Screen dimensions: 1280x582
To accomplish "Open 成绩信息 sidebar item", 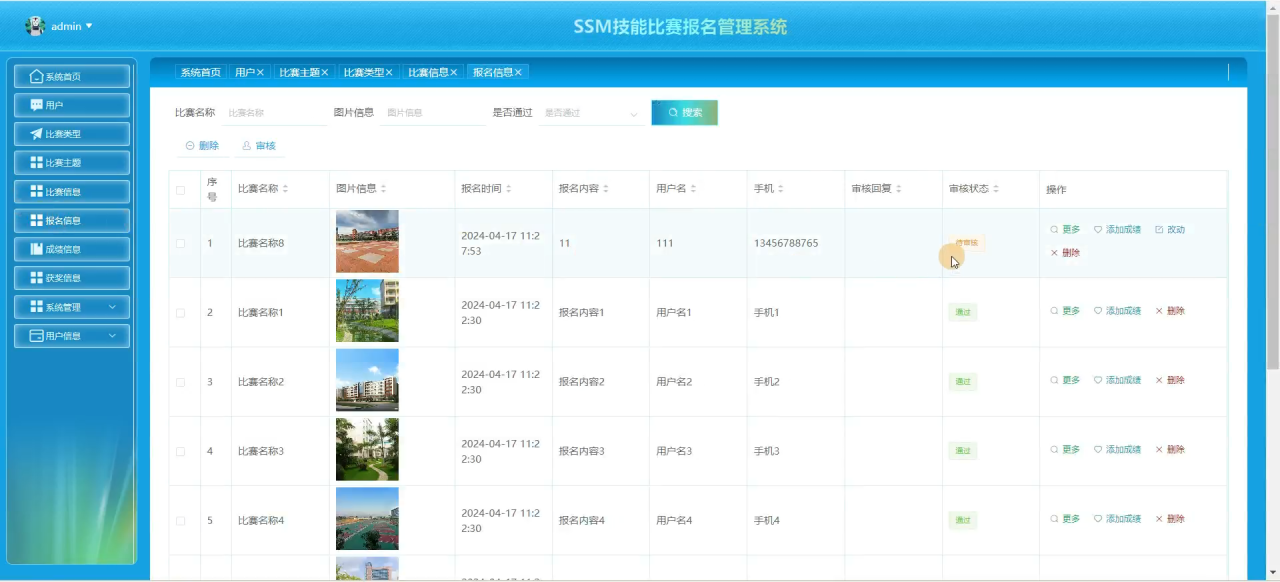I will point(72,250).
